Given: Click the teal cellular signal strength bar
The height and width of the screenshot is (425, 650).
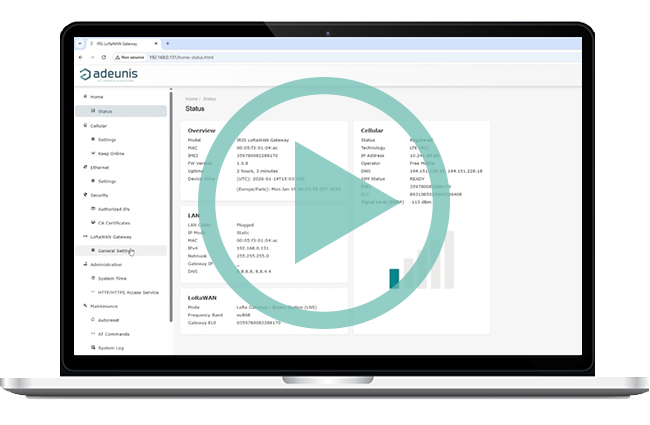Looking at the screenshot, I should (x=394, y=279).
